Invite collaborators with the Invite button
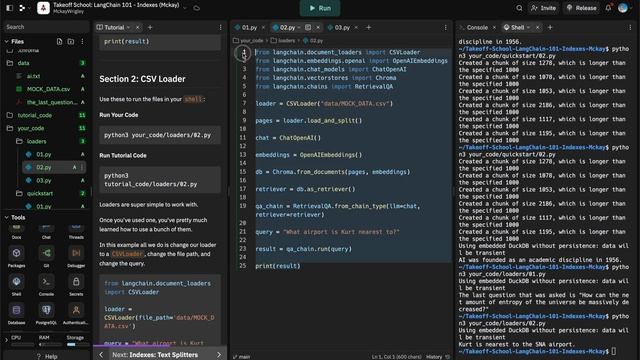The height and width of the screenshot is (360, 640). (543, 8)
